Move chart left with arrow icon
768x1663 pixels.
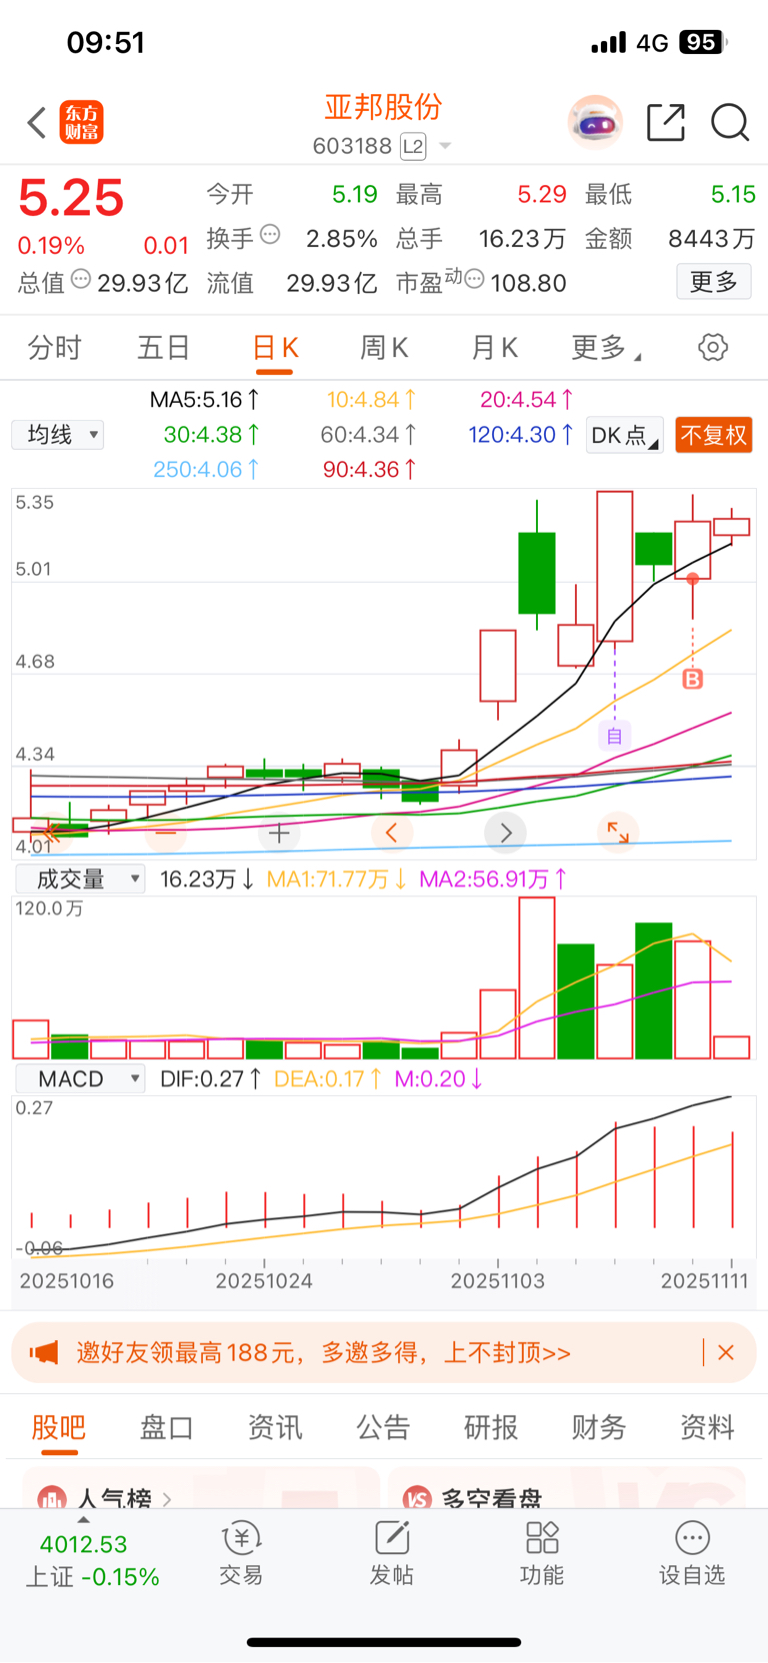pyautogui.click(x=392, y=832)
